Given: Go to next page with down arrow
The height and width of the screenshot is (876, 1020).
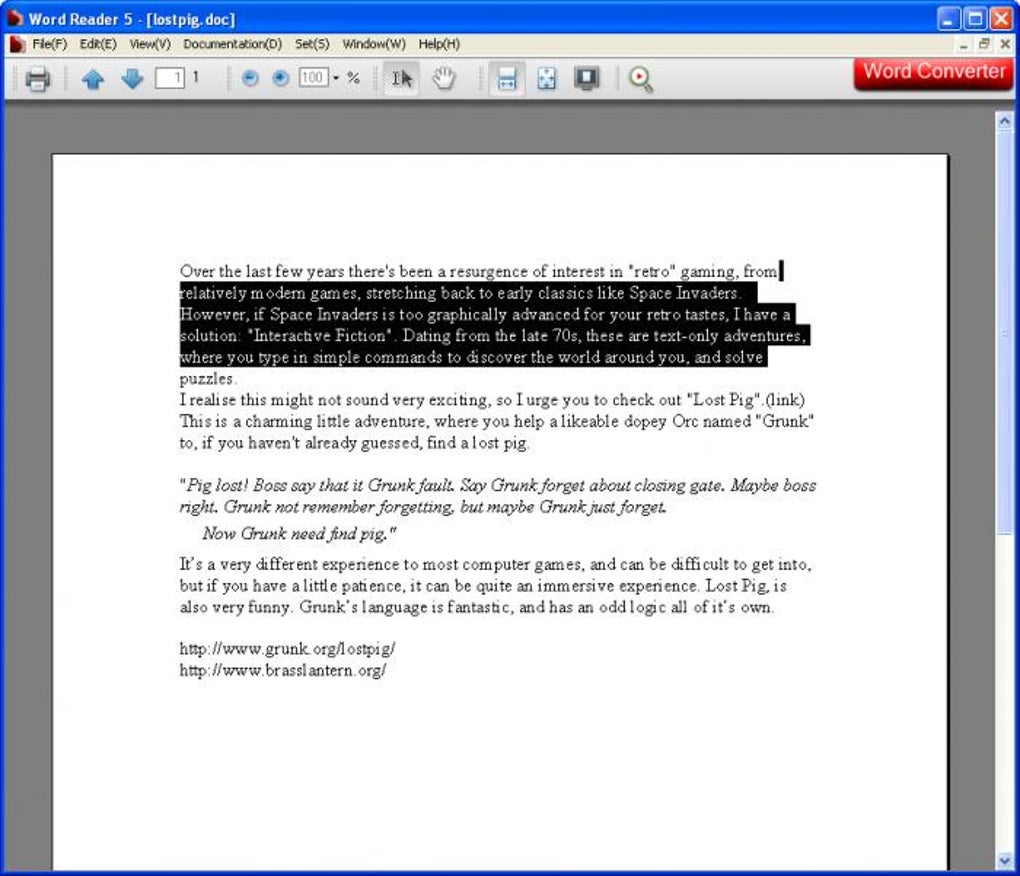Looking at the screenshot, I should (x=132, y=79).
